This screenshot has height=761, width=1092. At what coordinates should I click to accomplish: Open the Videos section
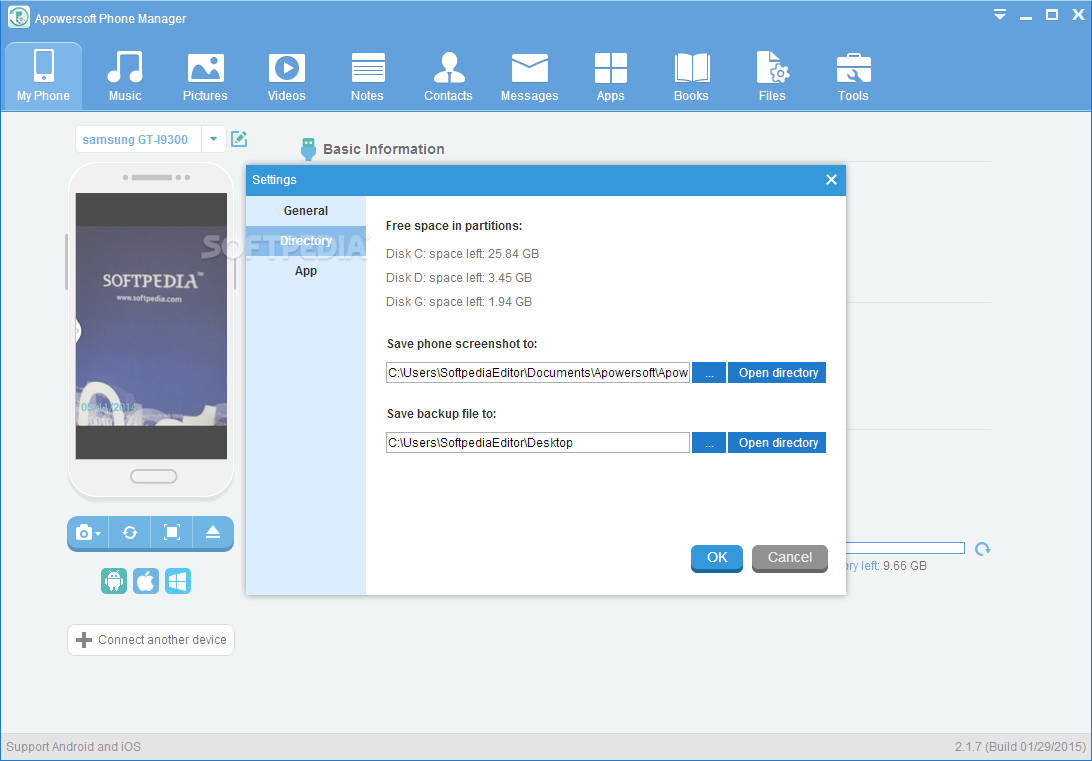[x=286, y=76]
